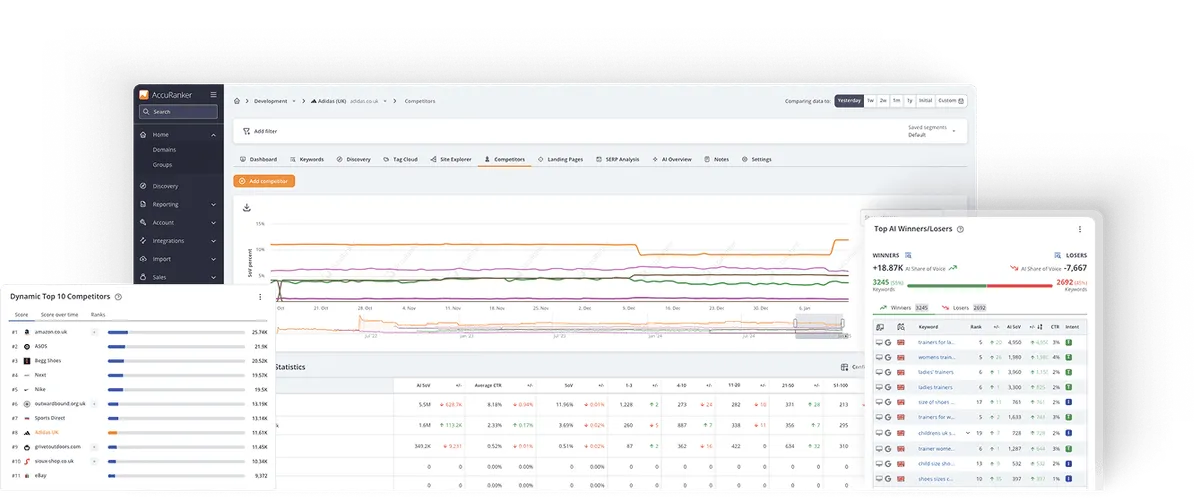
Task: Select 1m comparison period
Action: tap(897, 100)
